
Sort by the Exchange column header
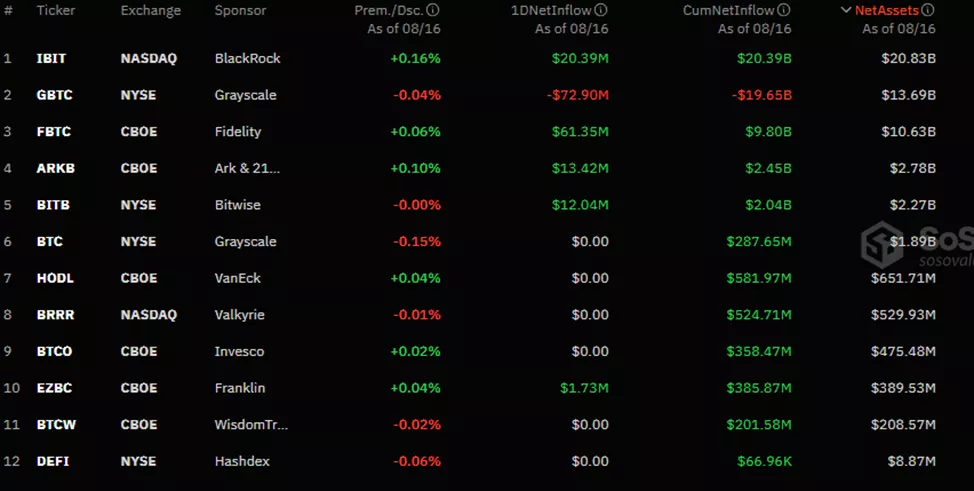coord(151,10)
